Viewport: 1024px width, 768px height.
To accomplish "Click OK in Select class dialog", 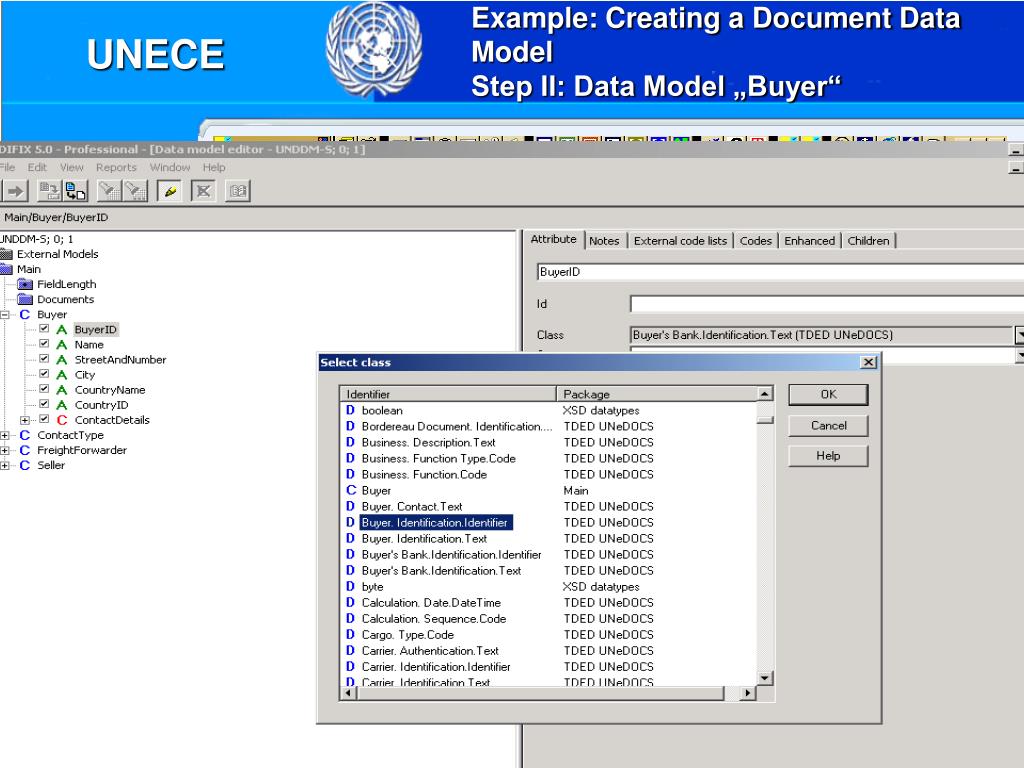I will 828,394.
